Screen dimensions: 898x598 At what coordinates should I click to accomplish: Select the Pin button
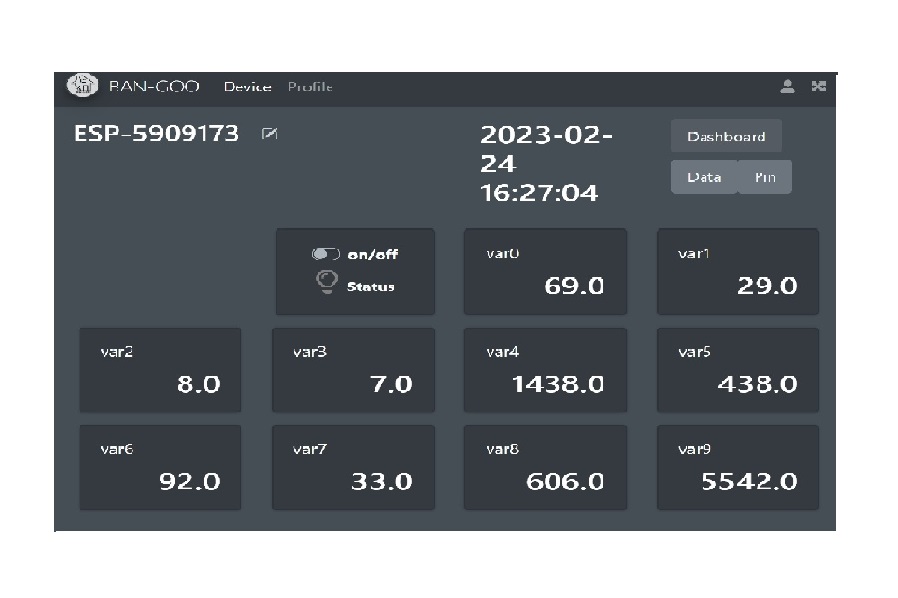[x=765, y=177]
